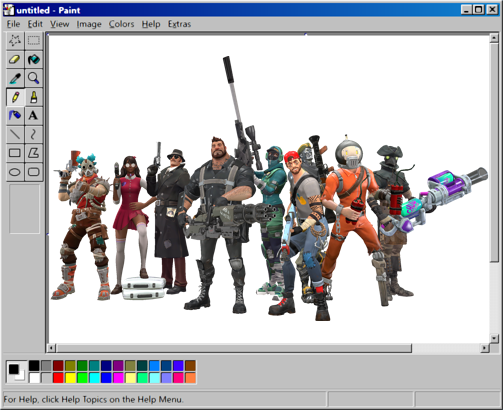Screen dimensions: 503x410
Task: Click the Magnifier tool
Action: coord(34,78)
